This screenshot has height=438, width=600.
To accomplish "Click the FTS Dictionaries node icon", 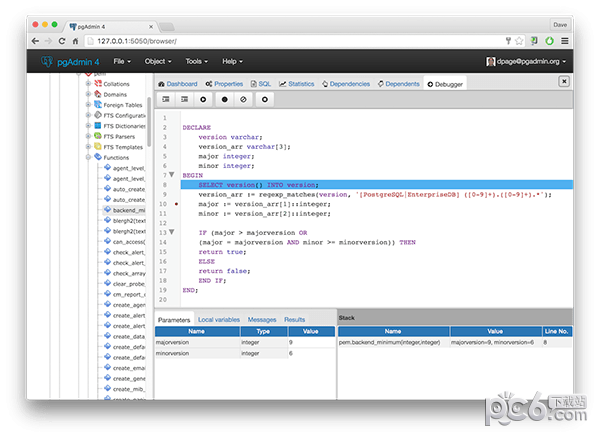I will coord(98,125).
